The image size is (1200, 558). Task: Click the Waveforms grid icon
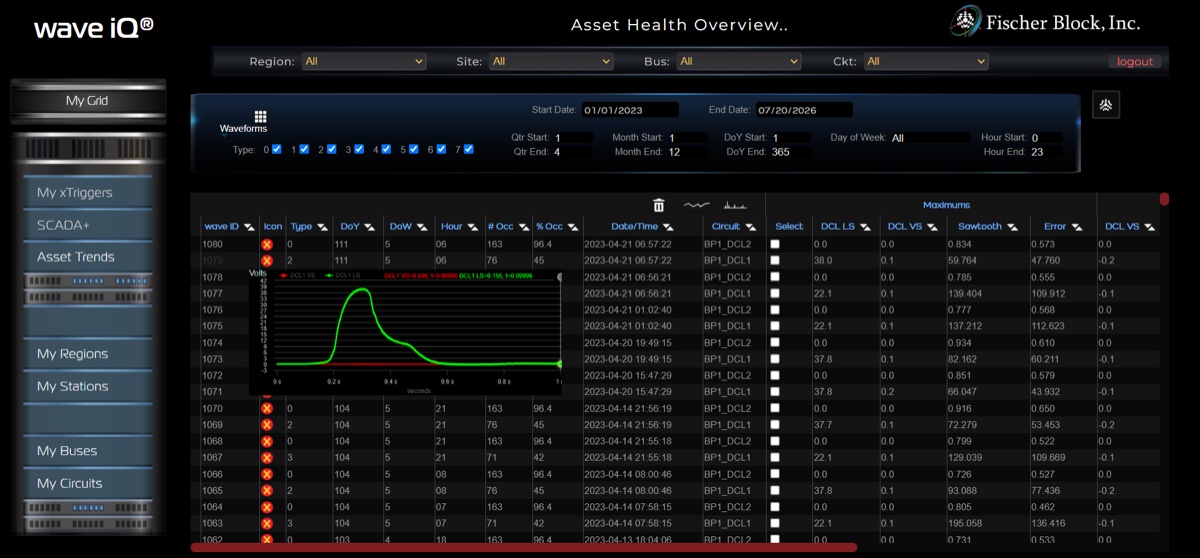coord(261,117)
